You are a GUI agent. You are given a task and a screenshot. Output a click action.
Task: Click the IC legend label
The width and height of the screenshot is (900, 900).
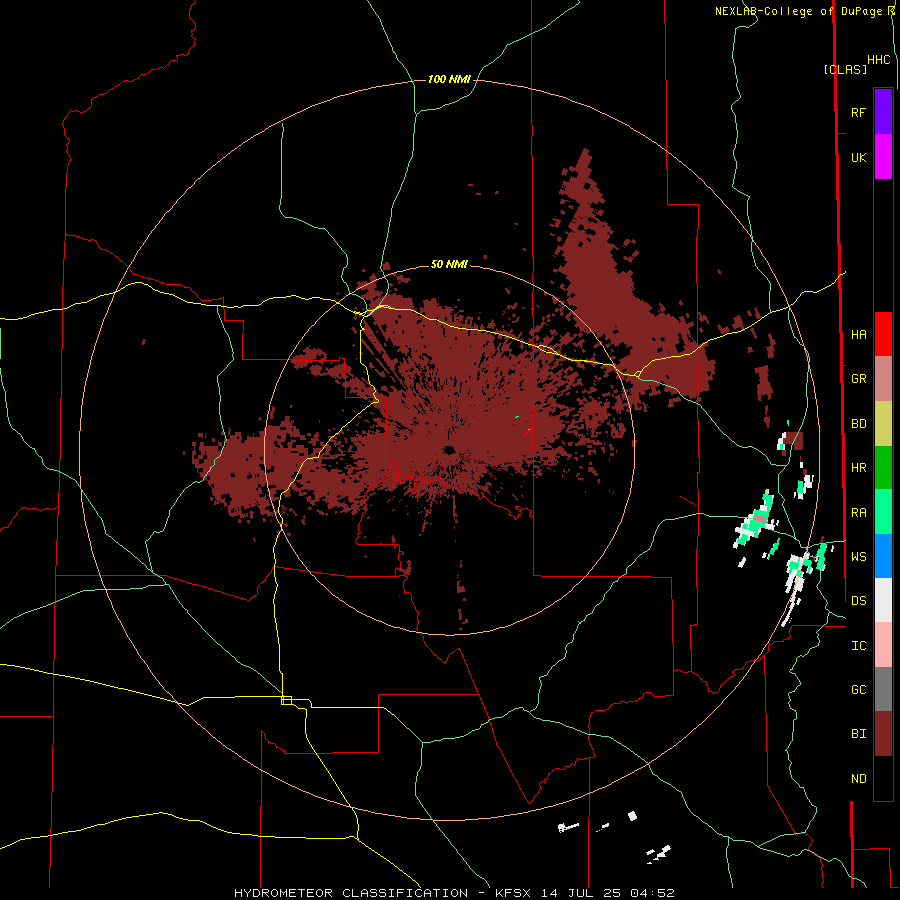pos(858,646)
